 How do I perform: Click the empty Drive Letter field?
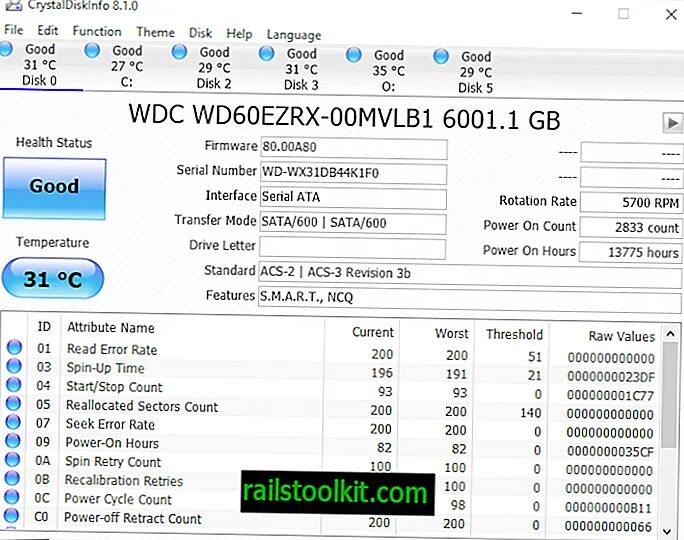tap(352, 249)
